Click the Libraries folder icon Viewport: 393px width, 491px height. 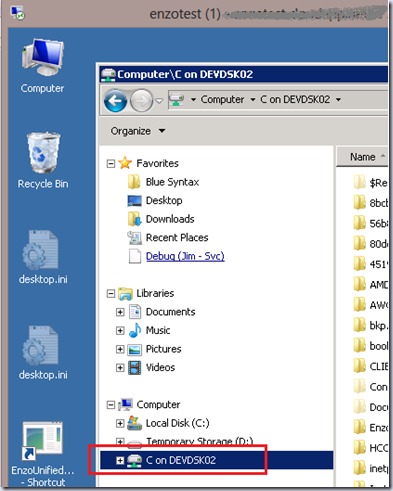(125, 293)
